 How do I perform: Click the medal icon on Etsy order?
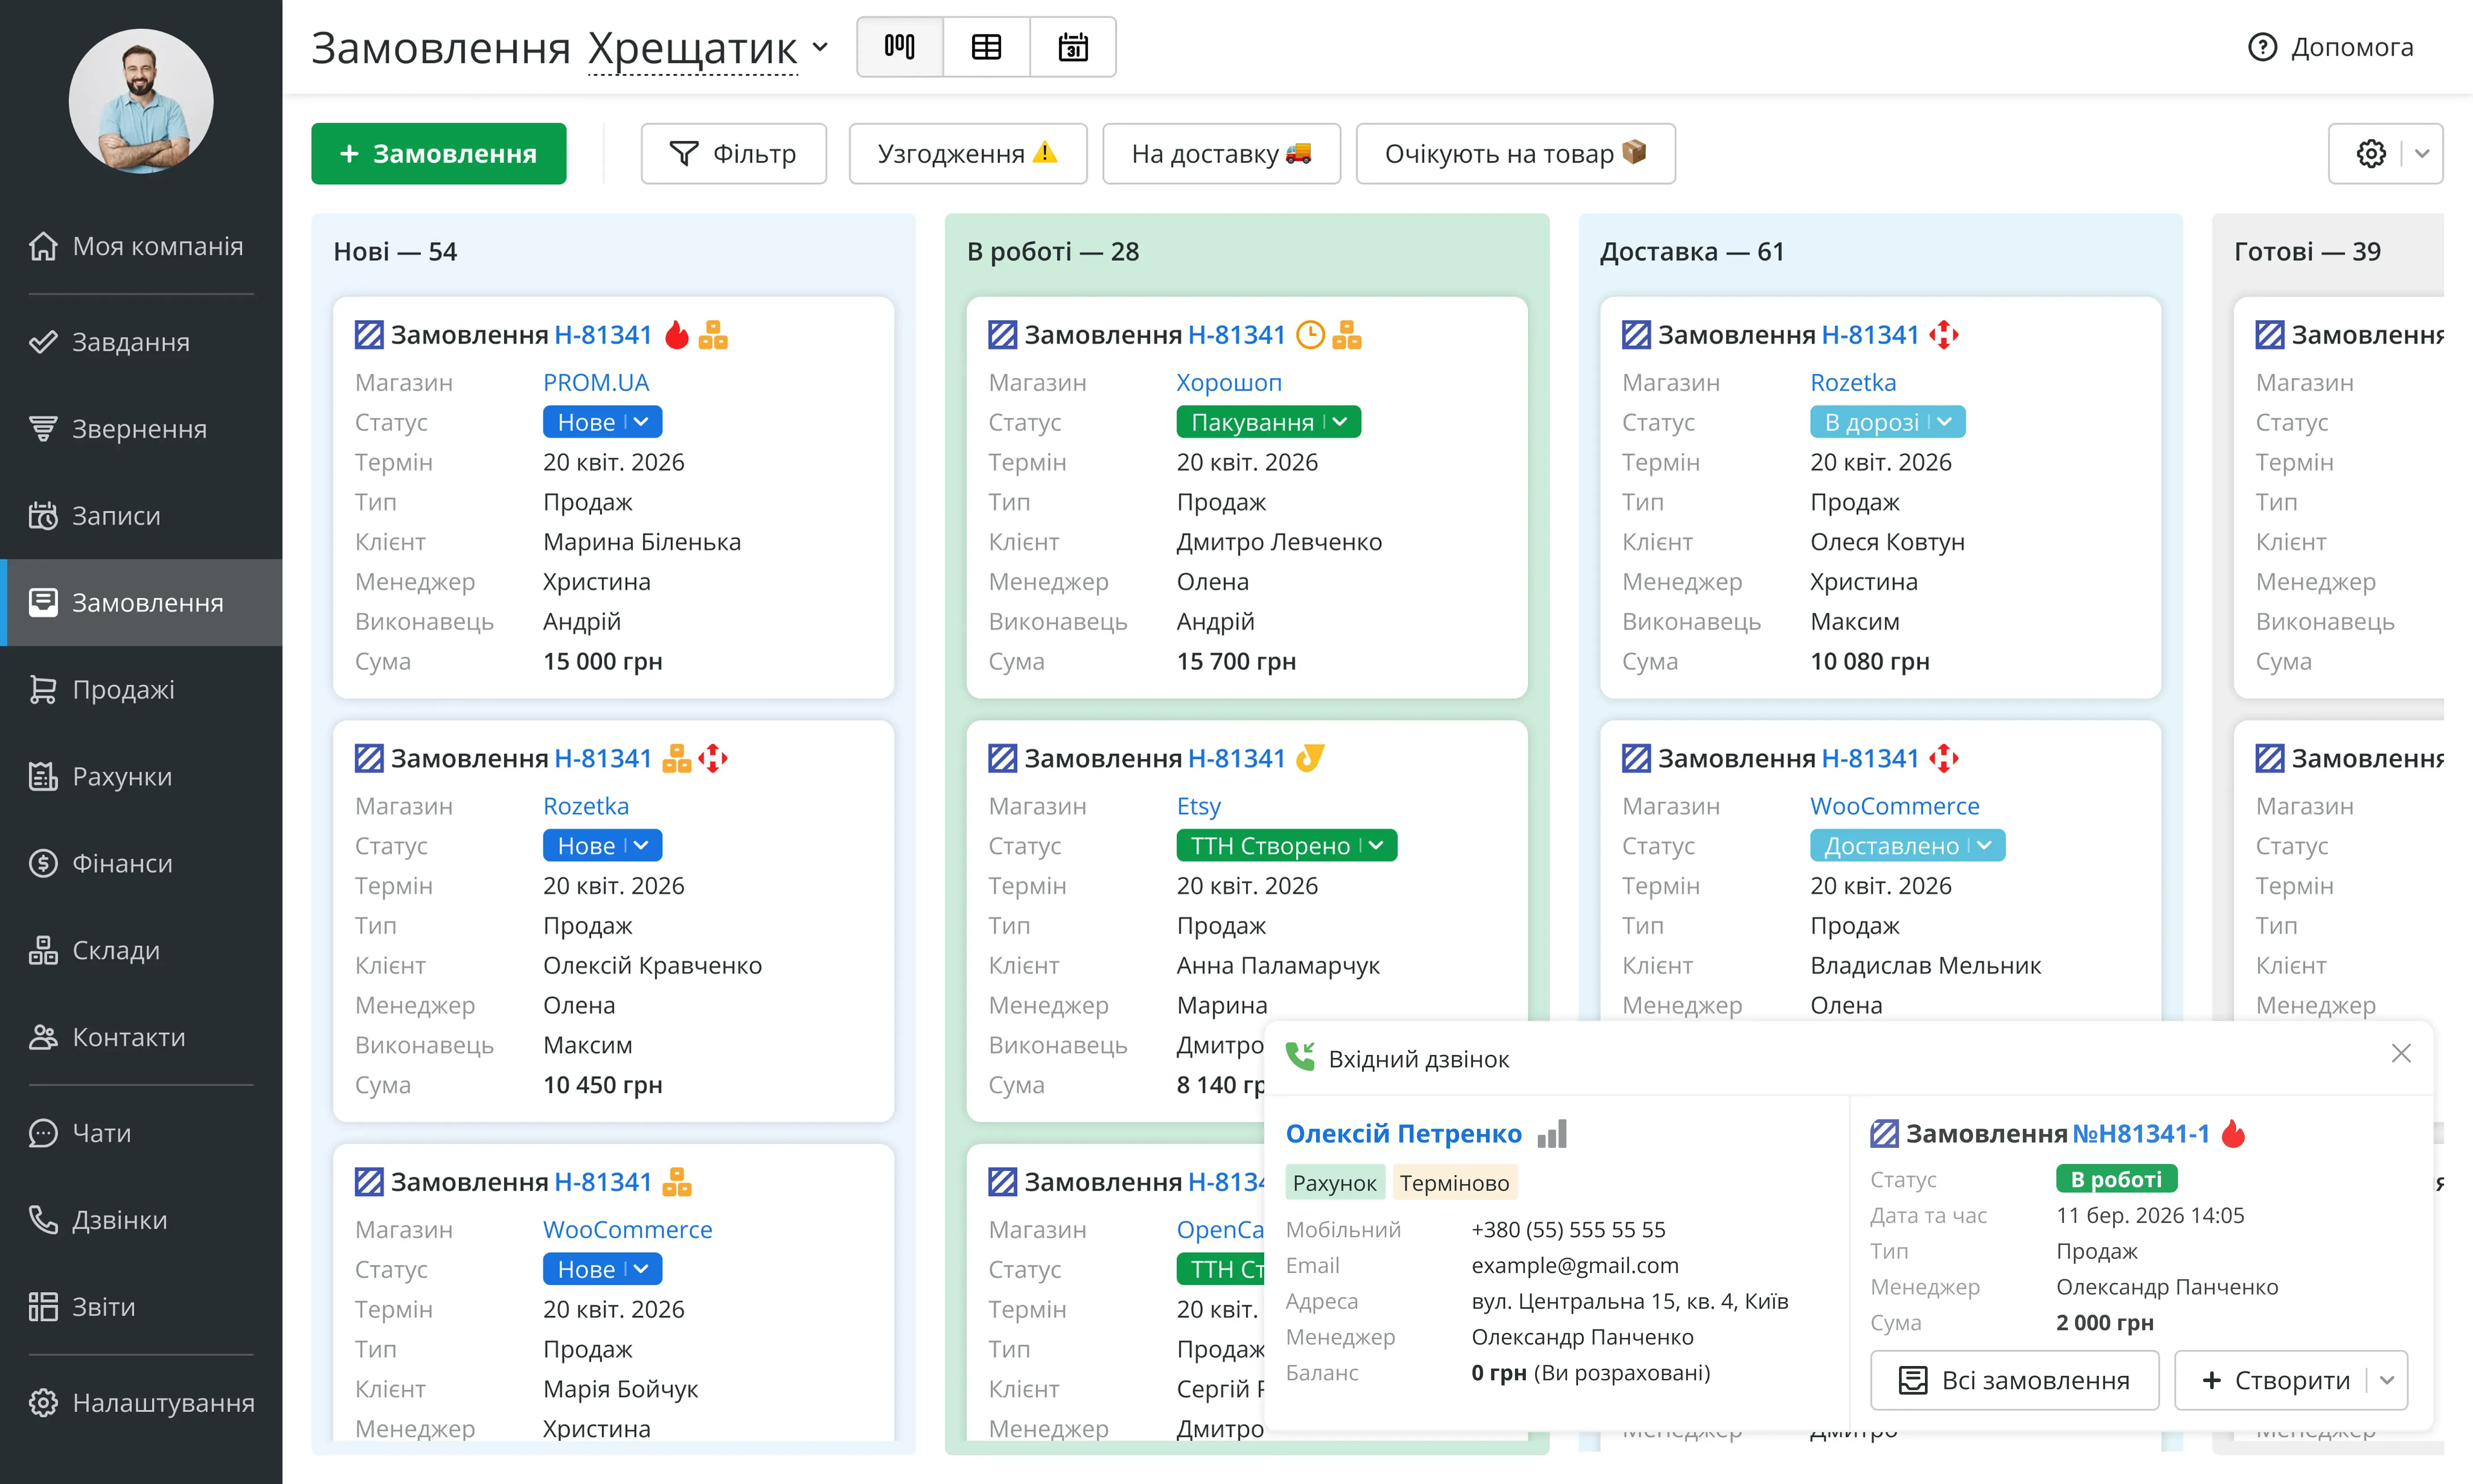point(1310,758)
